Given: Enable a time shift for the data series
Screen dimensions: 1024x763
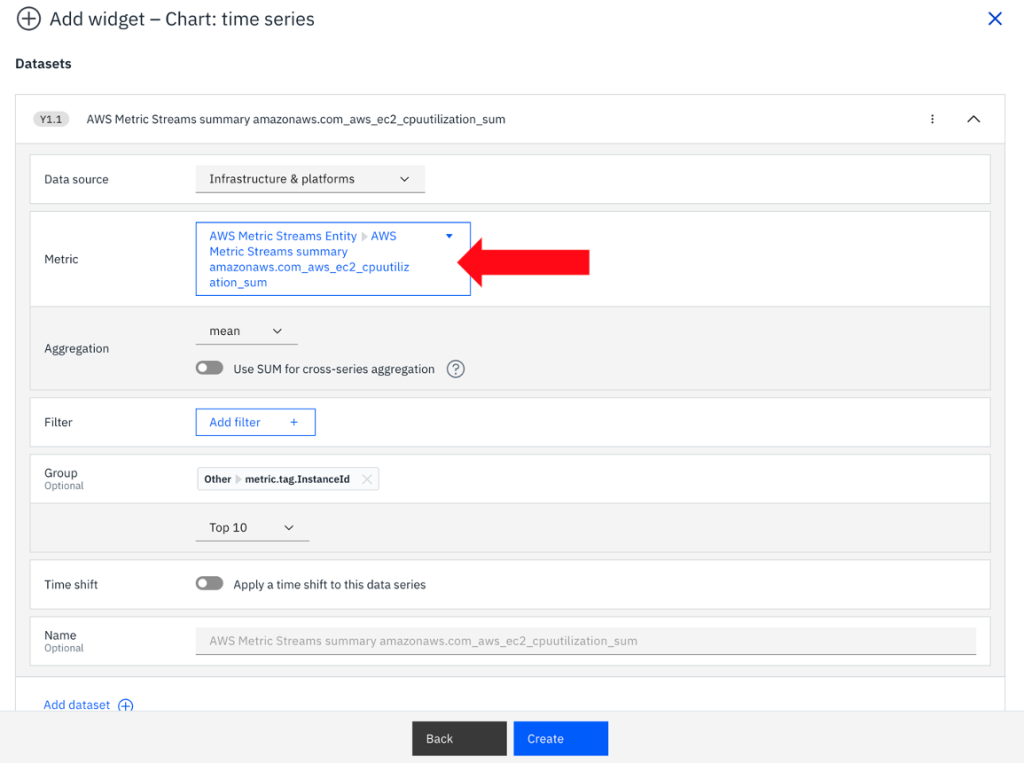Looking at the screenshot, I should pyautogui.click(x=209, y=584).
